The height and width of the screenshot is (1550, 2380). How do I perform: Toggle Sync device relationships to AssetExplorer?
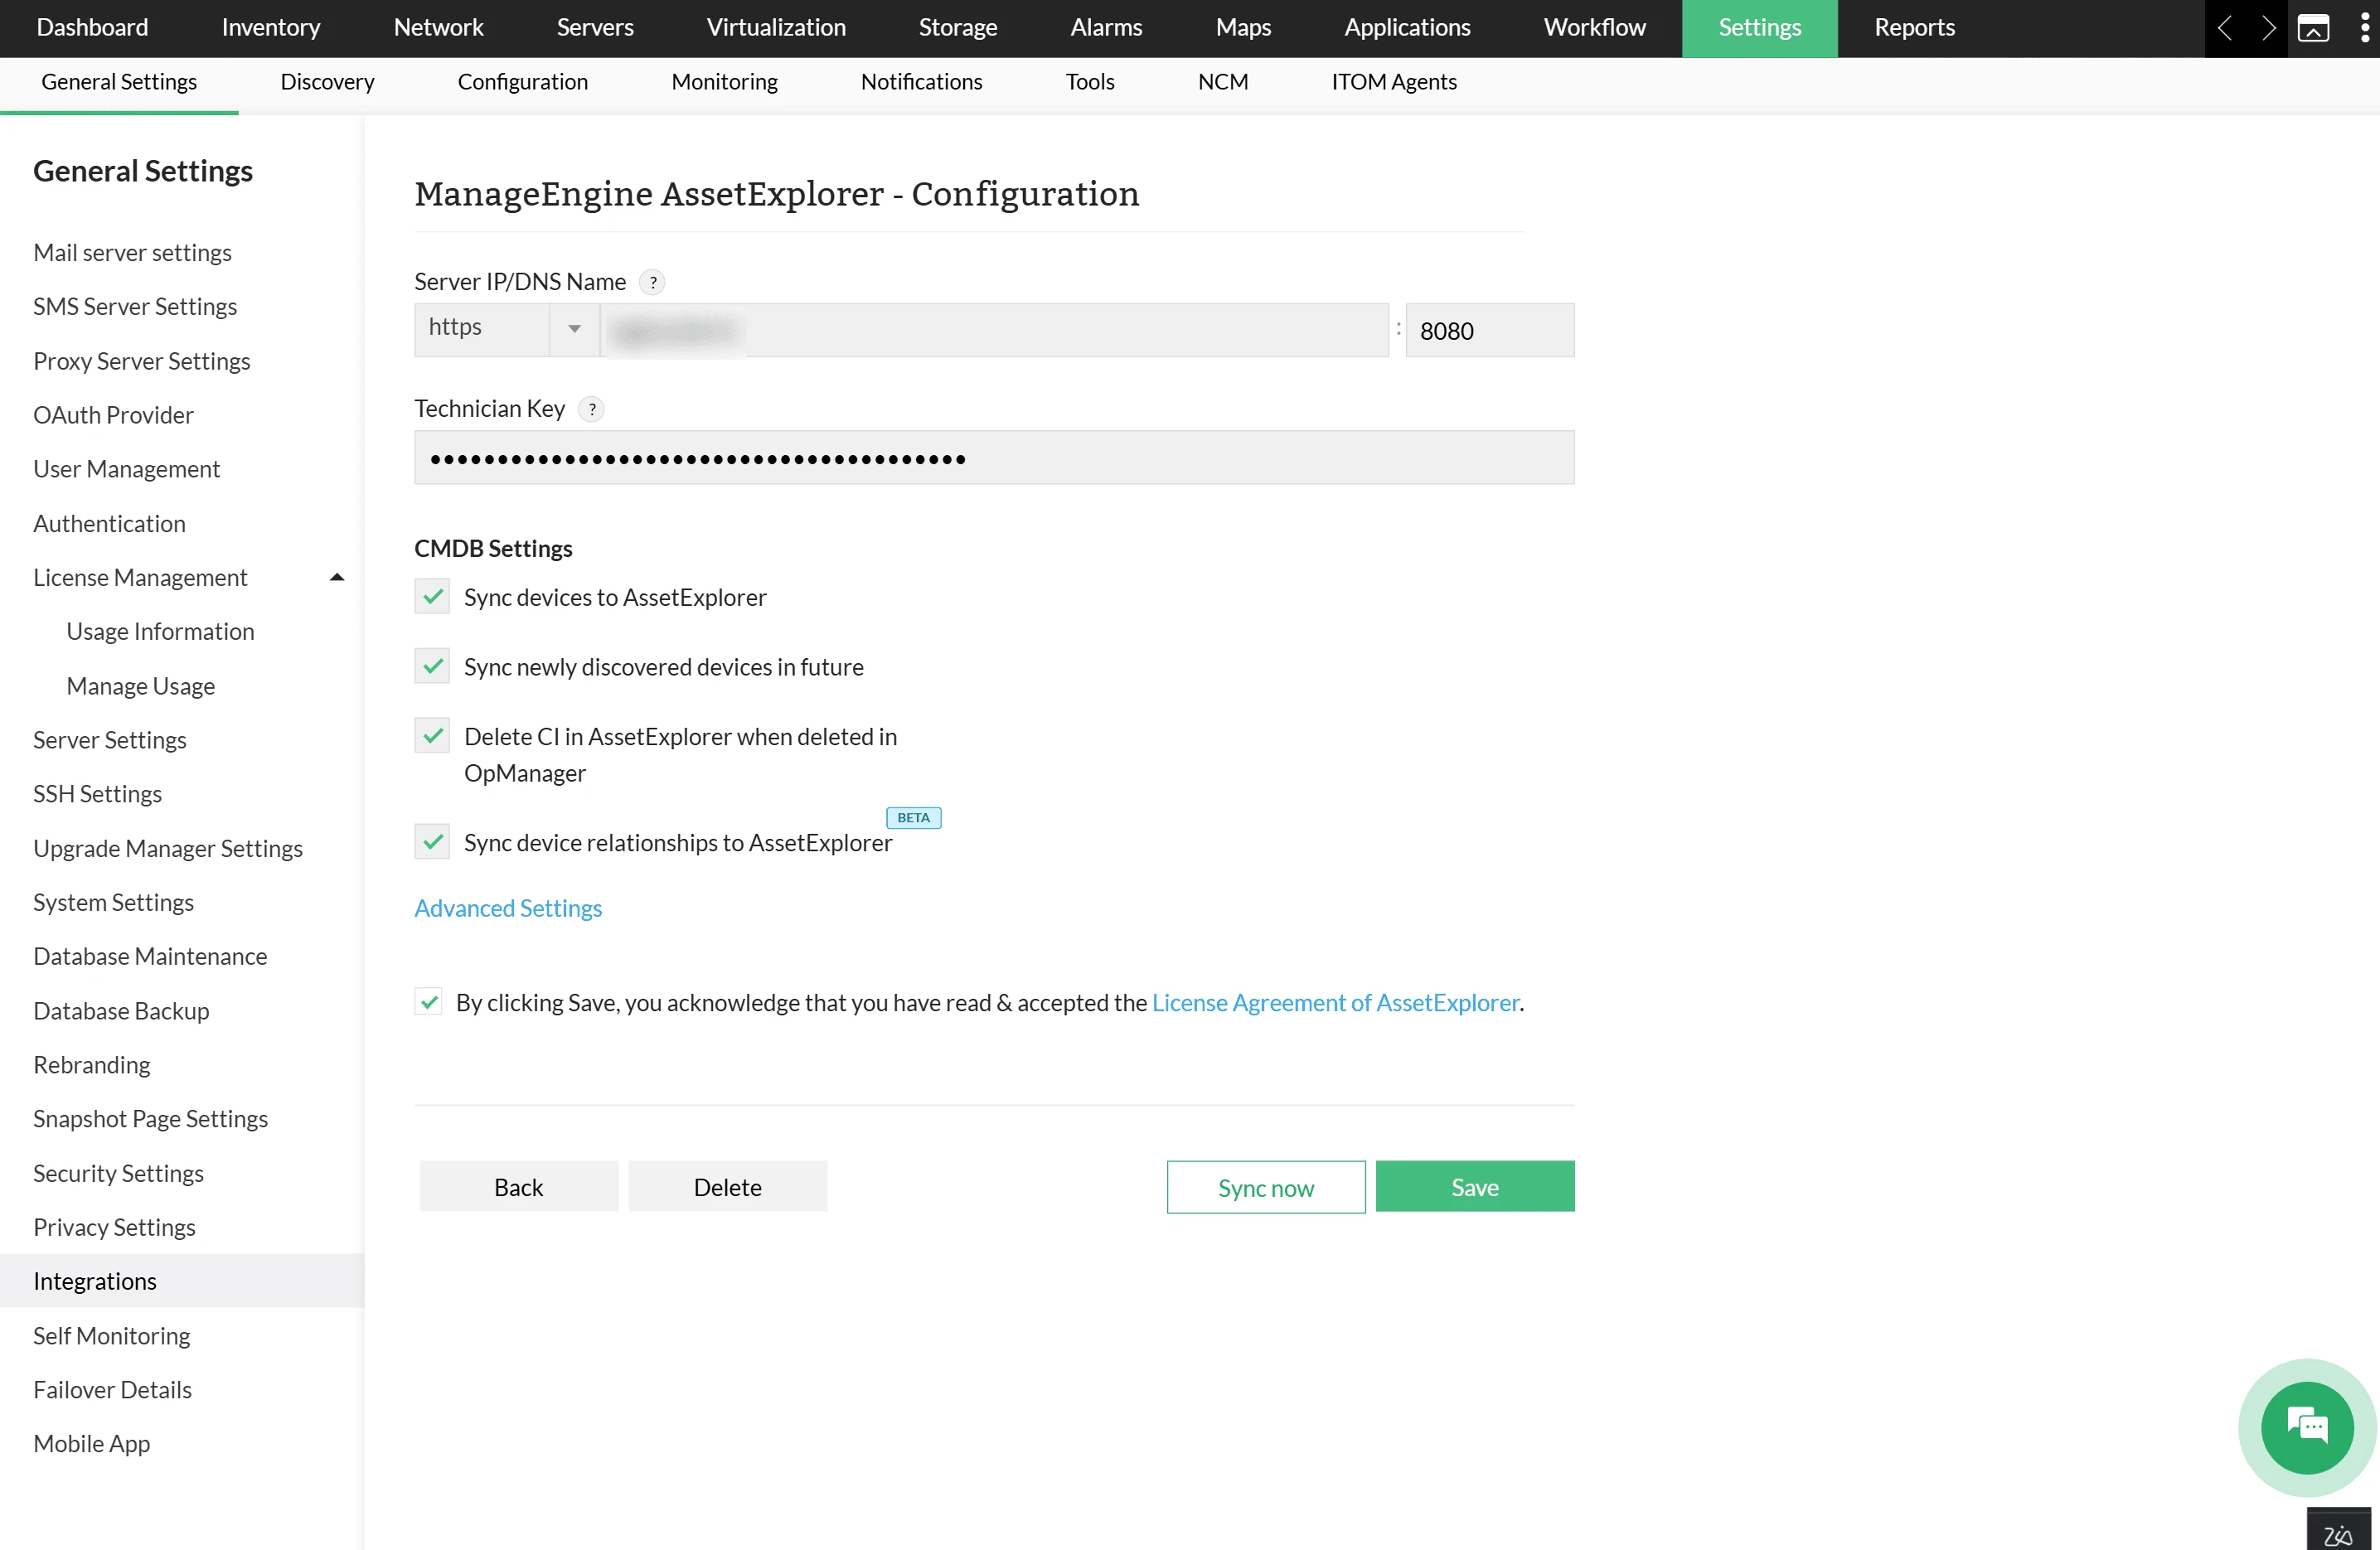(432, 842)
